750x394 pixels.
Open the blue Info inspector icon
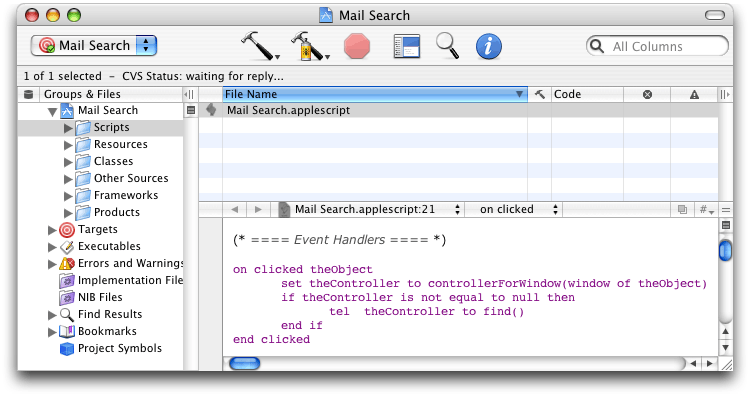pyautogui.click(x=488, y=46)
